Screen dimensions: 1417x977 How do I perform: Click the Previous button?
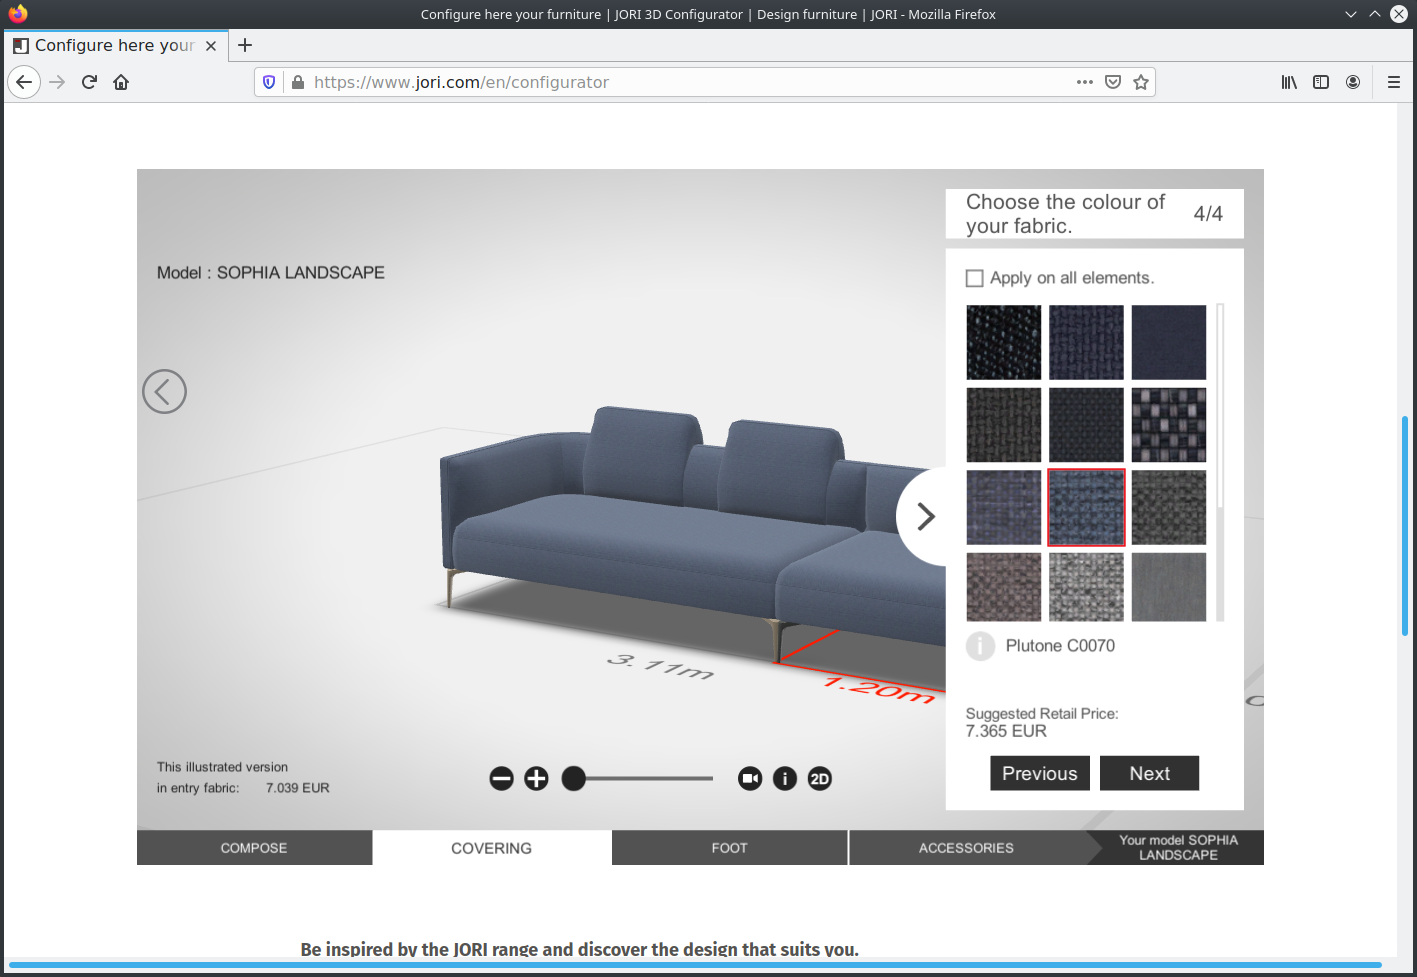pyautogui.click(x=1040, y=773)
